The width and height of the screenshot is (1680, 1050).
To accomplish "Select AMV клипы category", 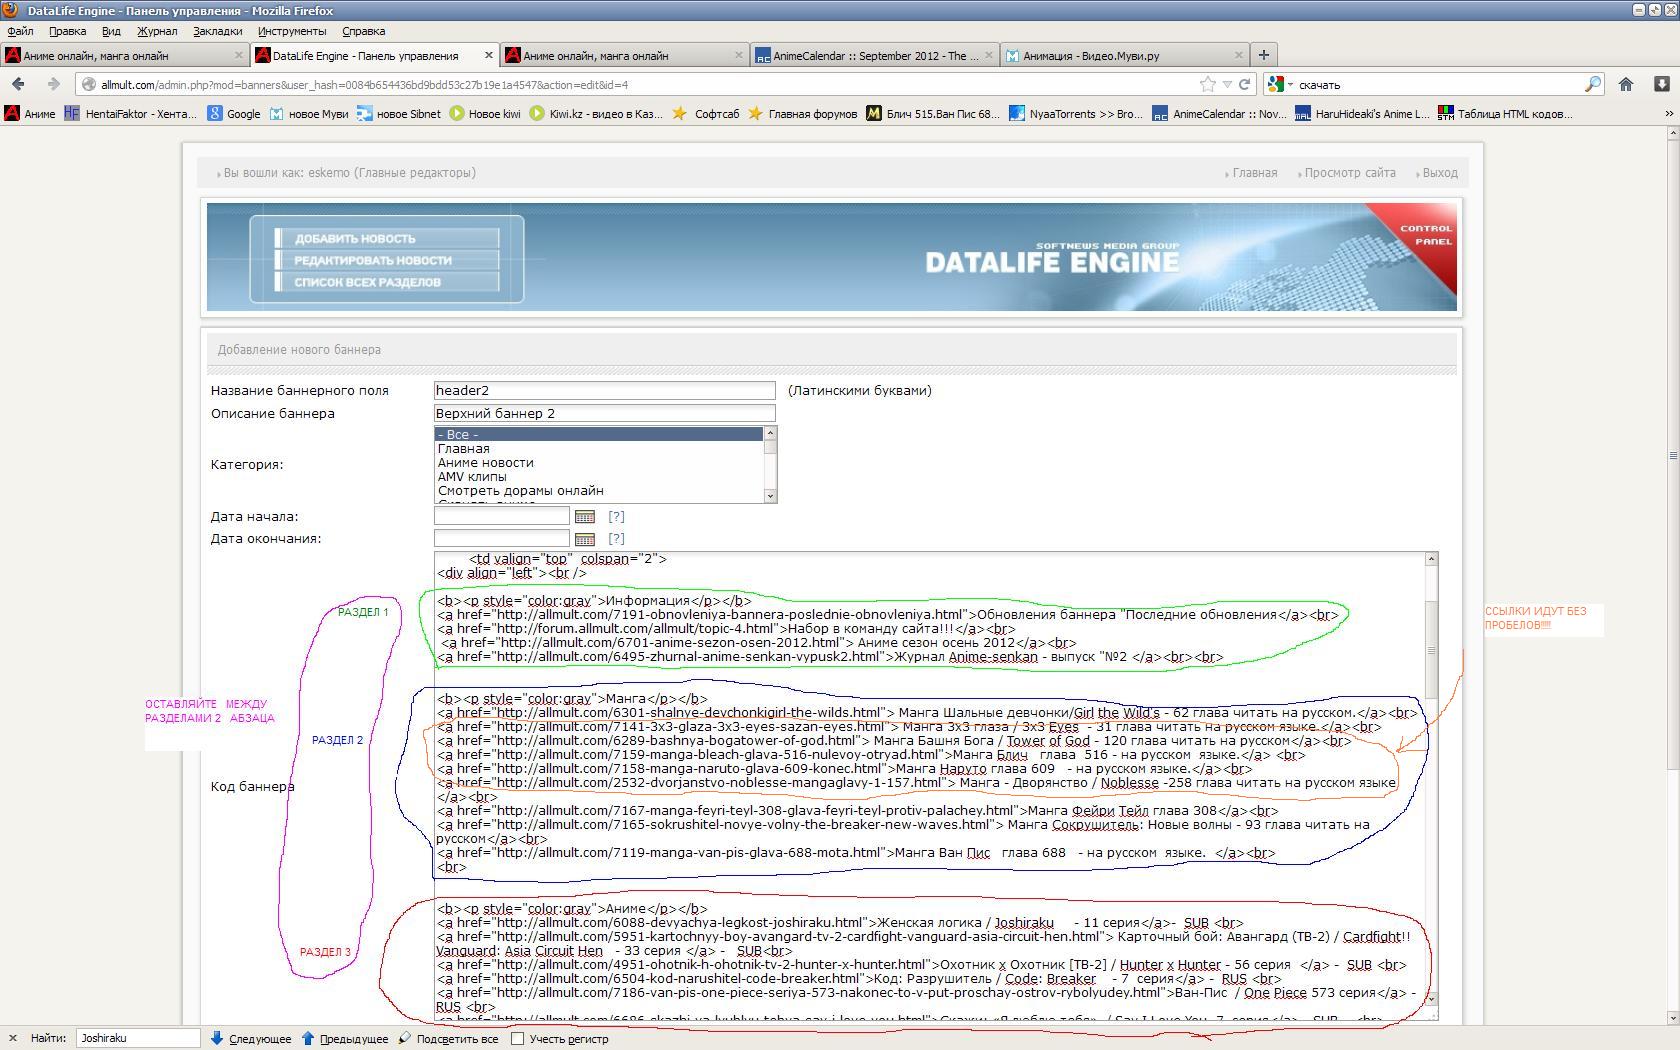I will (x=599, y=477).
